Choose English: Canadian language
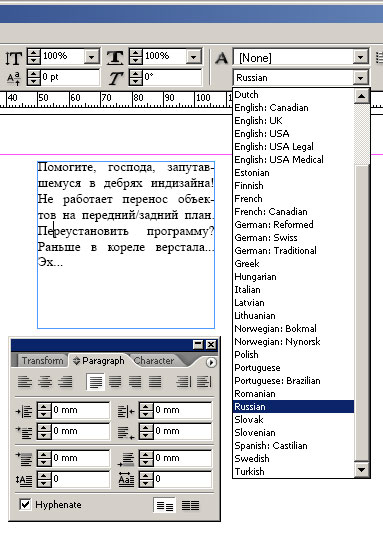This screenshot has height=534, width=383. pos(293,108)
